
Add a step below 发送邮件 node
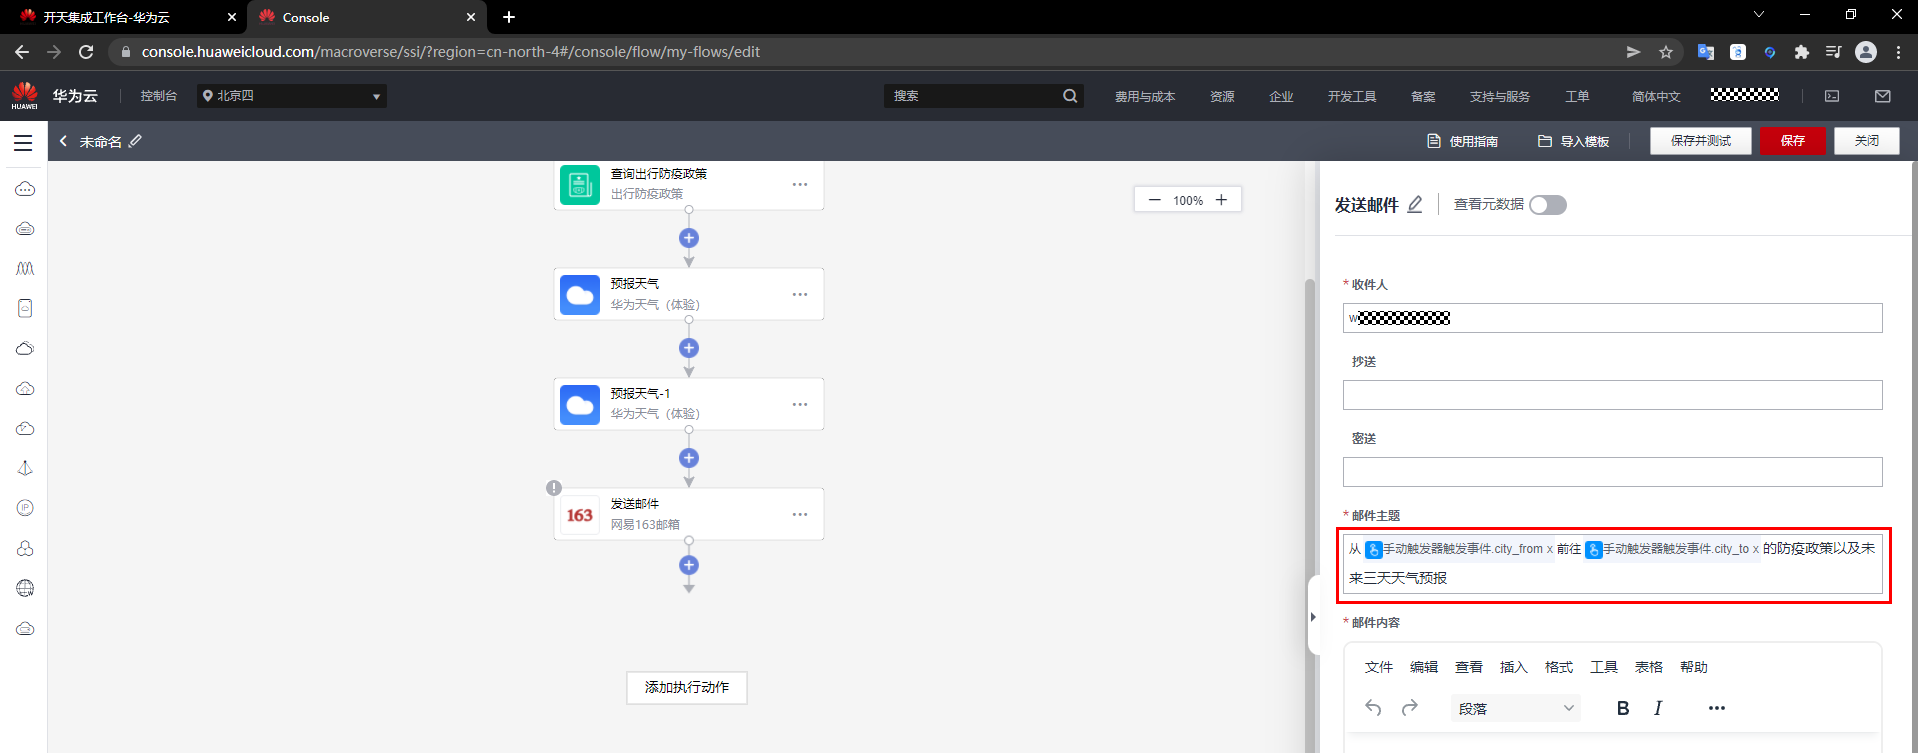[x=689, y=565]
